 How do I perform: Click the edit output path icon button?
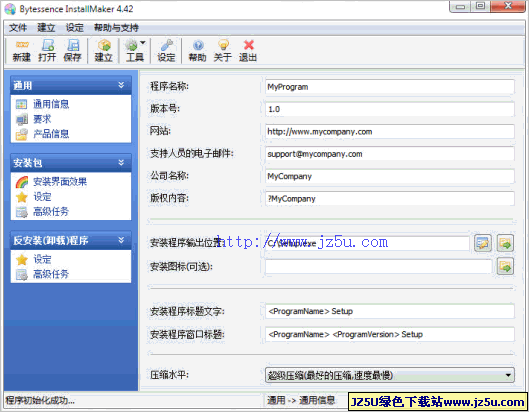(x=482, y=243)
